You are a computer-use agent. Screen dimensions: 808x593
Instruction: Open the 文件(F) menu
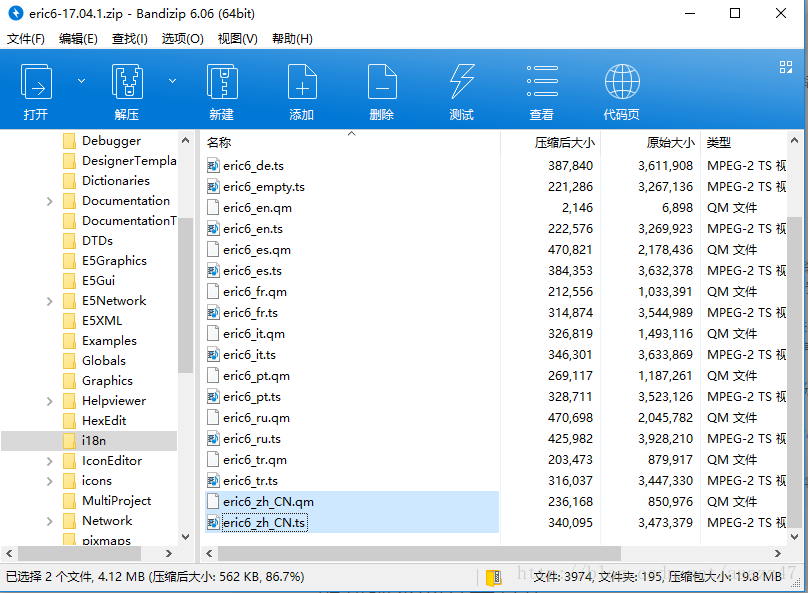pos(26,38)
